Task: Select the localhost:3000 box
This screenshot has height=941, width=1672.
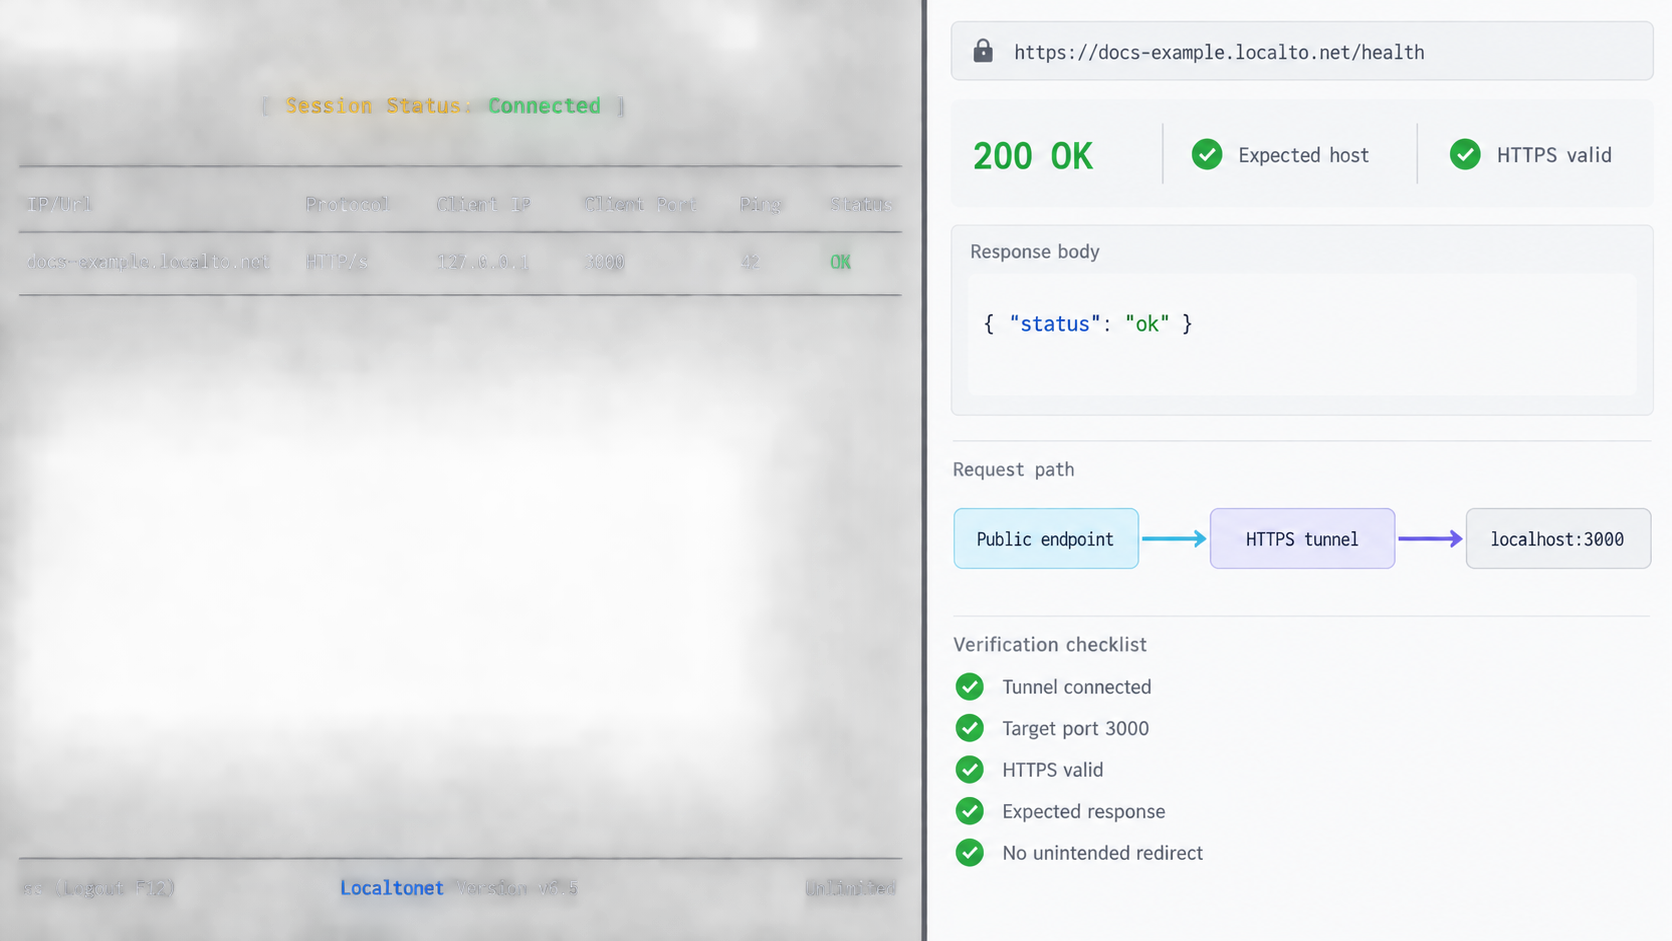Action: [x=1558, y=539]
